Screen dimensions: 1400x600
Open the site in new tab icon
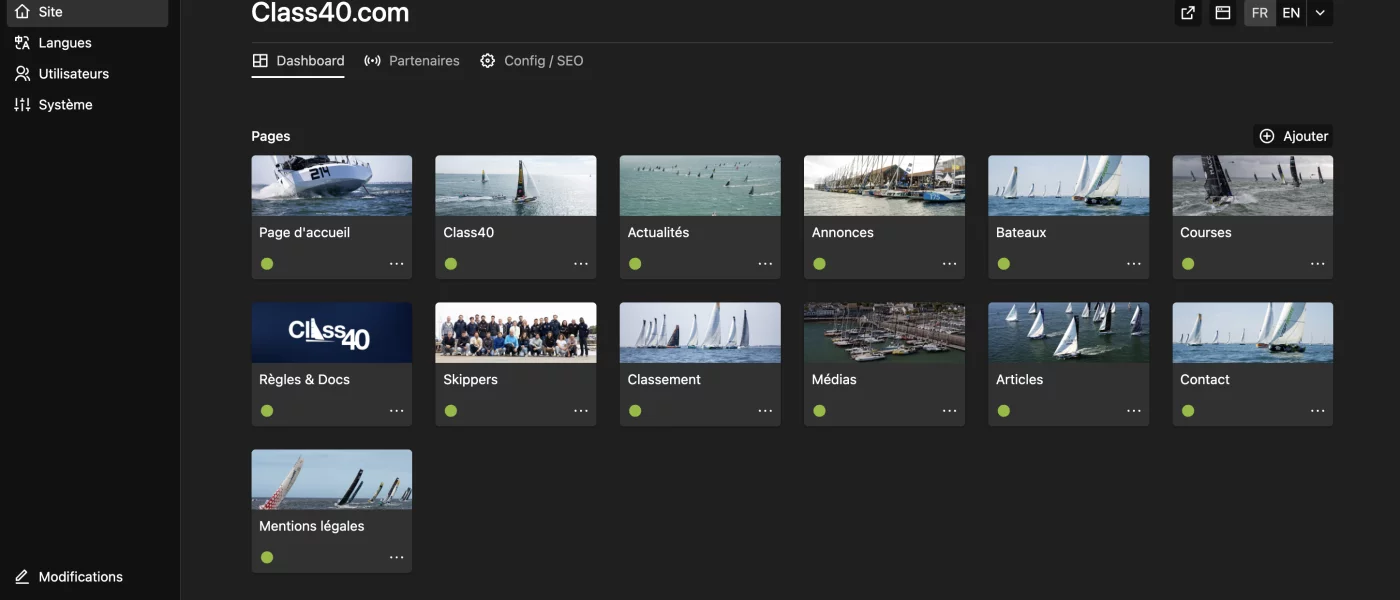point(1188,13)
